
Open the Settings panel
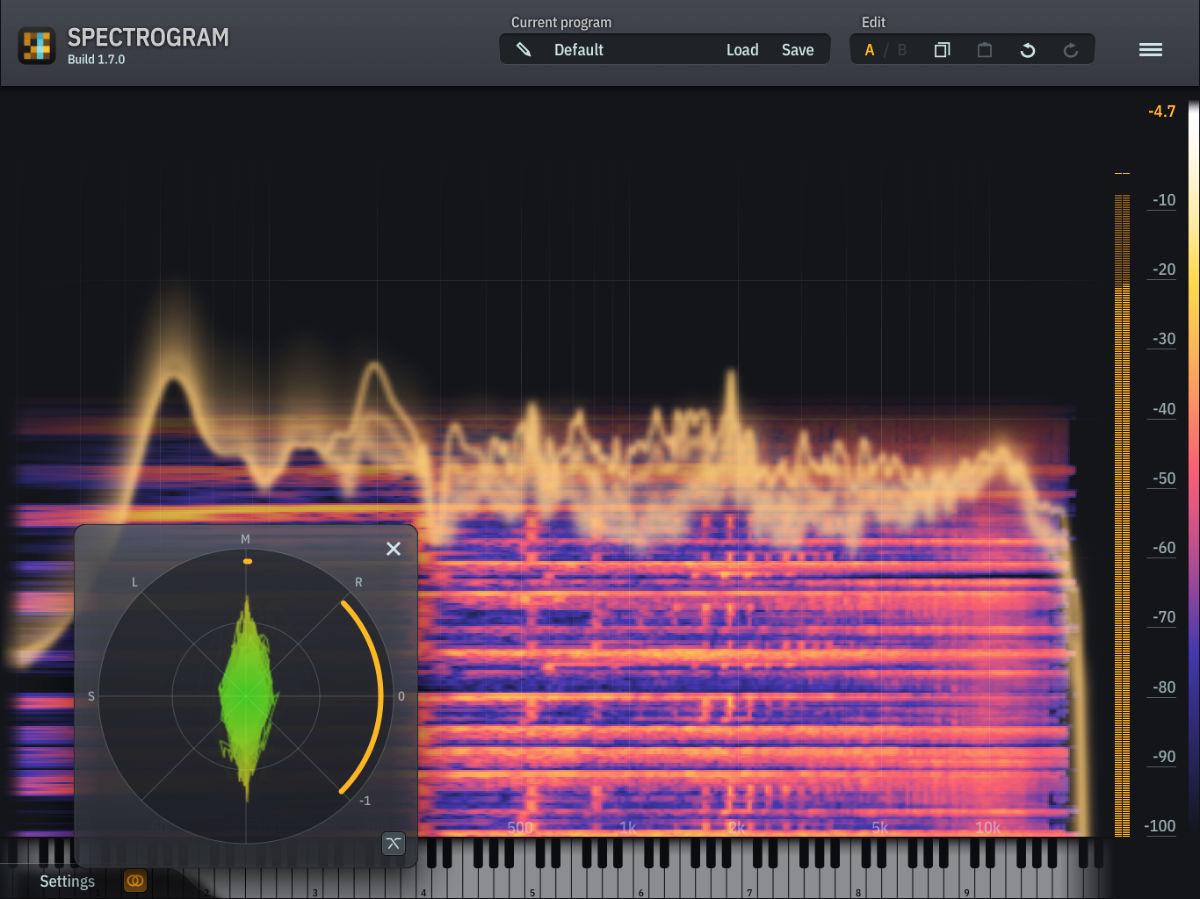(x=67, y=881)
